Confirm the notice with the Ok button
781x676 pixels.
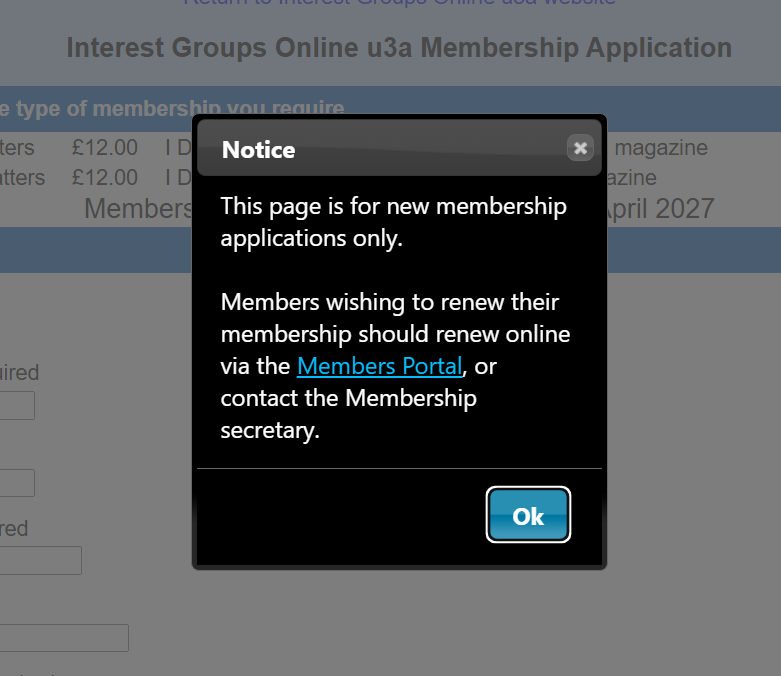point(528,515)
